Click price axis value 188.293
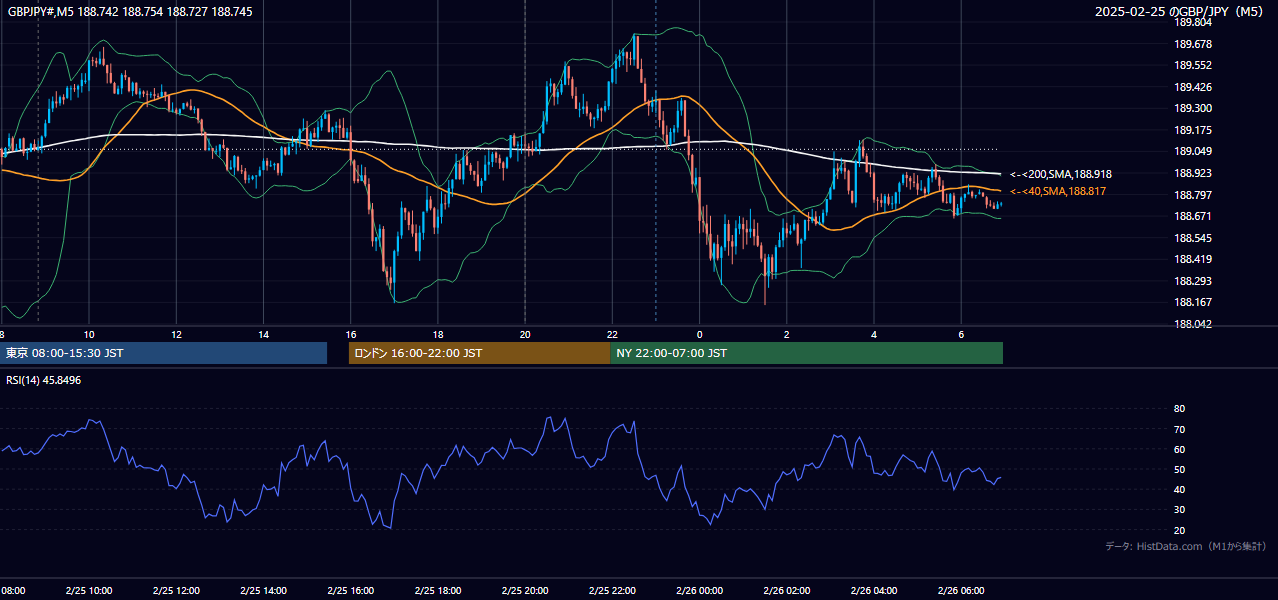 click(x=1192, y=281)
